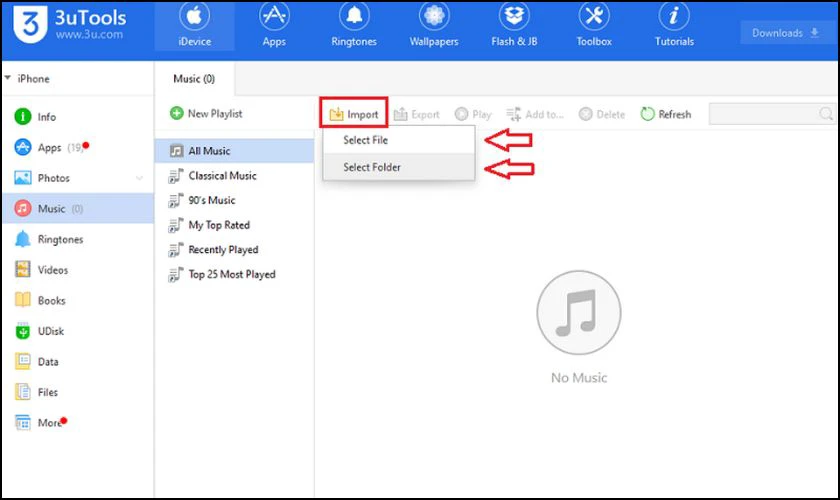Open the Import dropdown button
840x500 pixels.
354,114
